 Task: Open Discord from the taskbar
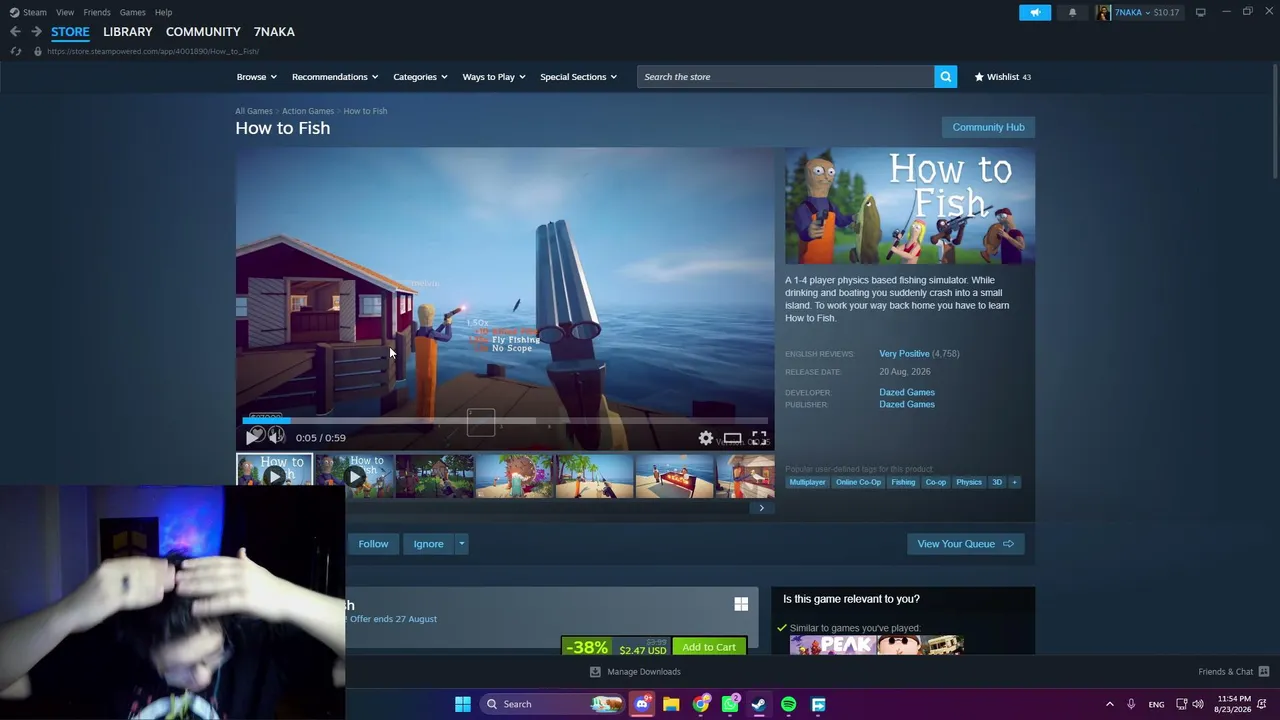click(x=642, y=704)
